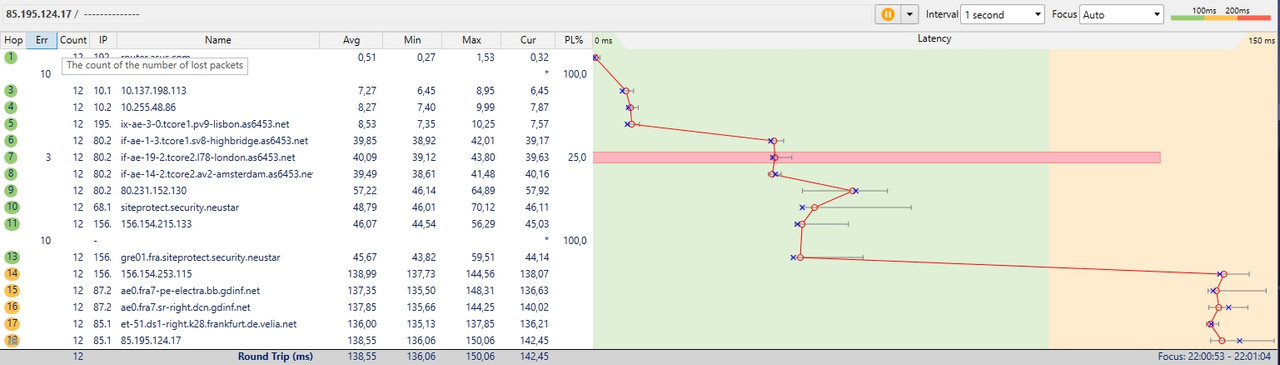Click the latency graph marker for hop 9
The height and width of the screenshot is (365, 1280).
(x=853, y=190)
